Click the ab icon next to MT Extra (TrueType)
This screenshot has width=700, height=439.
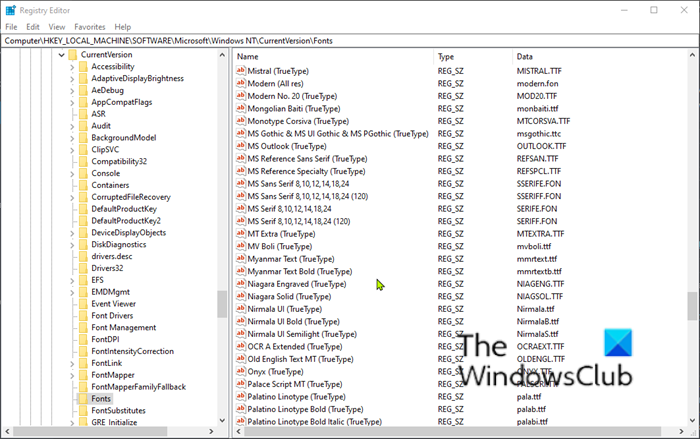(241, 233)
